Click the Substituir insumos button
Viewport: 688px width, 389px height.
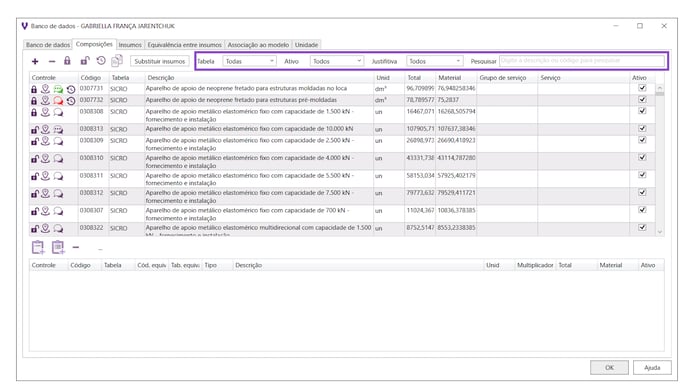coord(160,61)
